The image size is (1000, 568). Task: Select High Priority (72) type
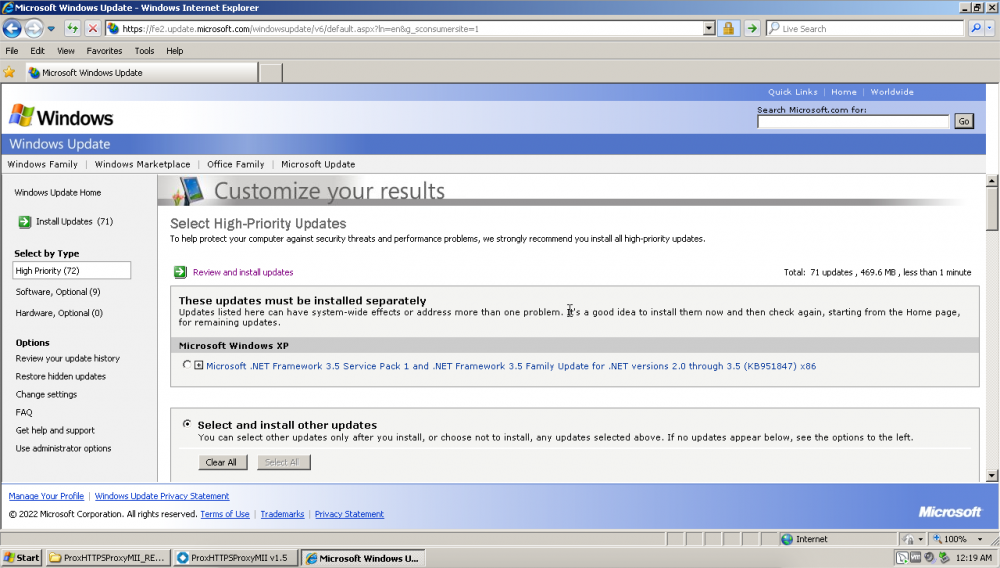click(71, 270)
